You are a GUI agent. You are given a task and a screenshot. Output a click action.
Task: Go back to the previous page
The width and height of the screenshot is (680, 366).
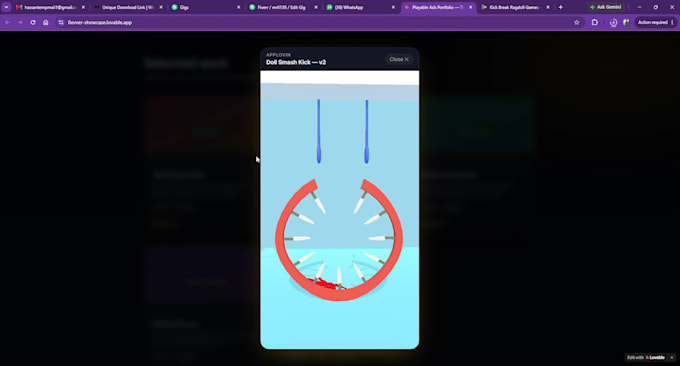(x=8, y=23)
